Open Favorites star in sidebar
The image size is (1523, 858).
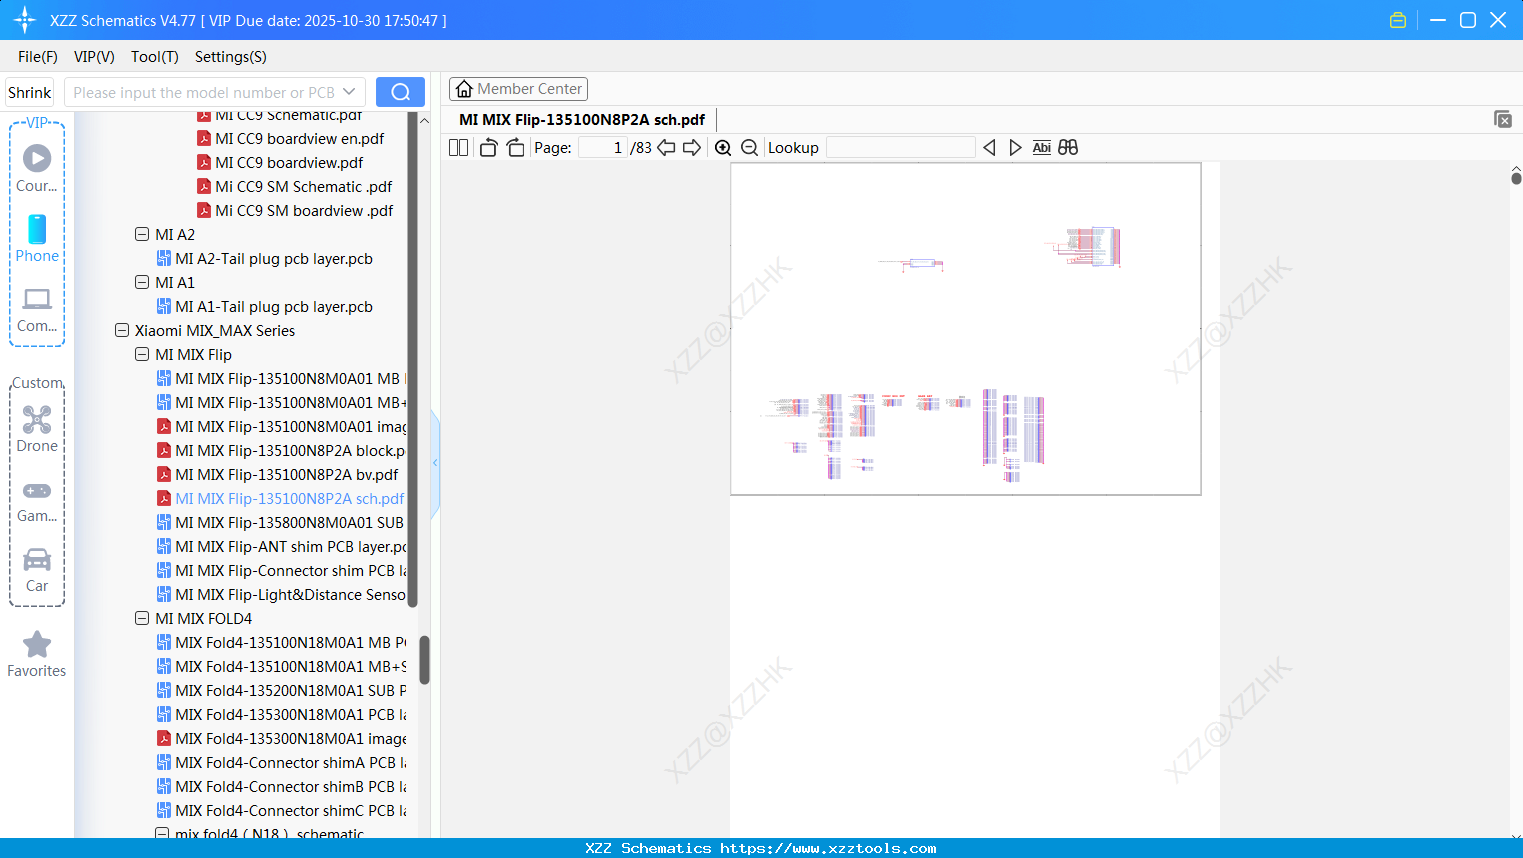pyautogui.click(x=37, y=654)
